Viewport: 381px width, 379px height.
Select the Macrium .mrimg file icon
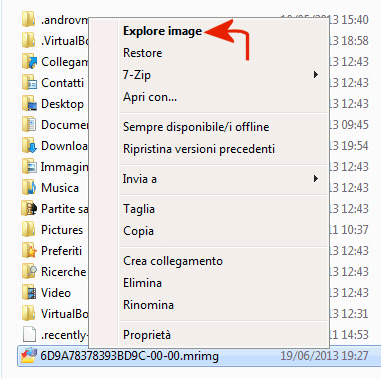pos(29,356)
